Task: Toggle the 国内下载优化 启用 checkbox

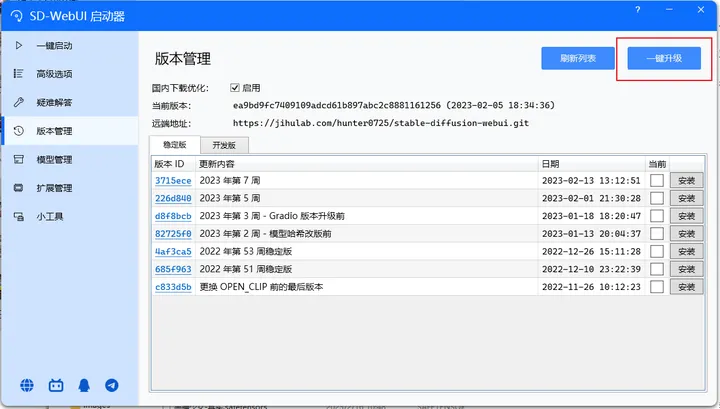Action: point(235,88)
